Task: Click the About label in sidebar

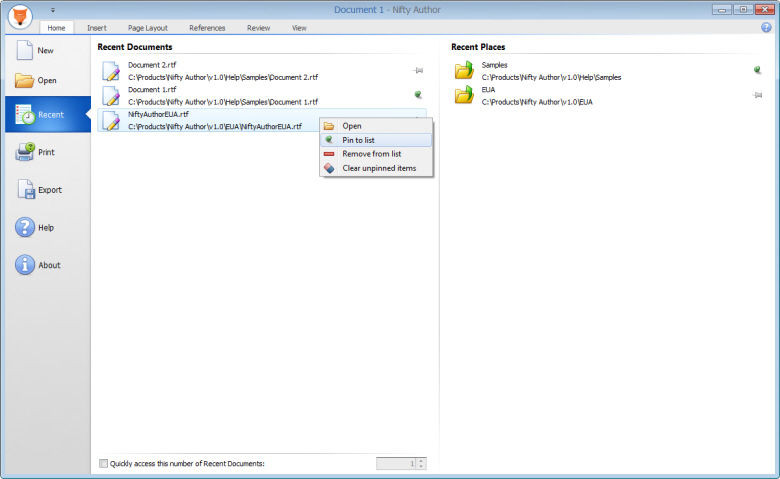Action: click(49, 266)
